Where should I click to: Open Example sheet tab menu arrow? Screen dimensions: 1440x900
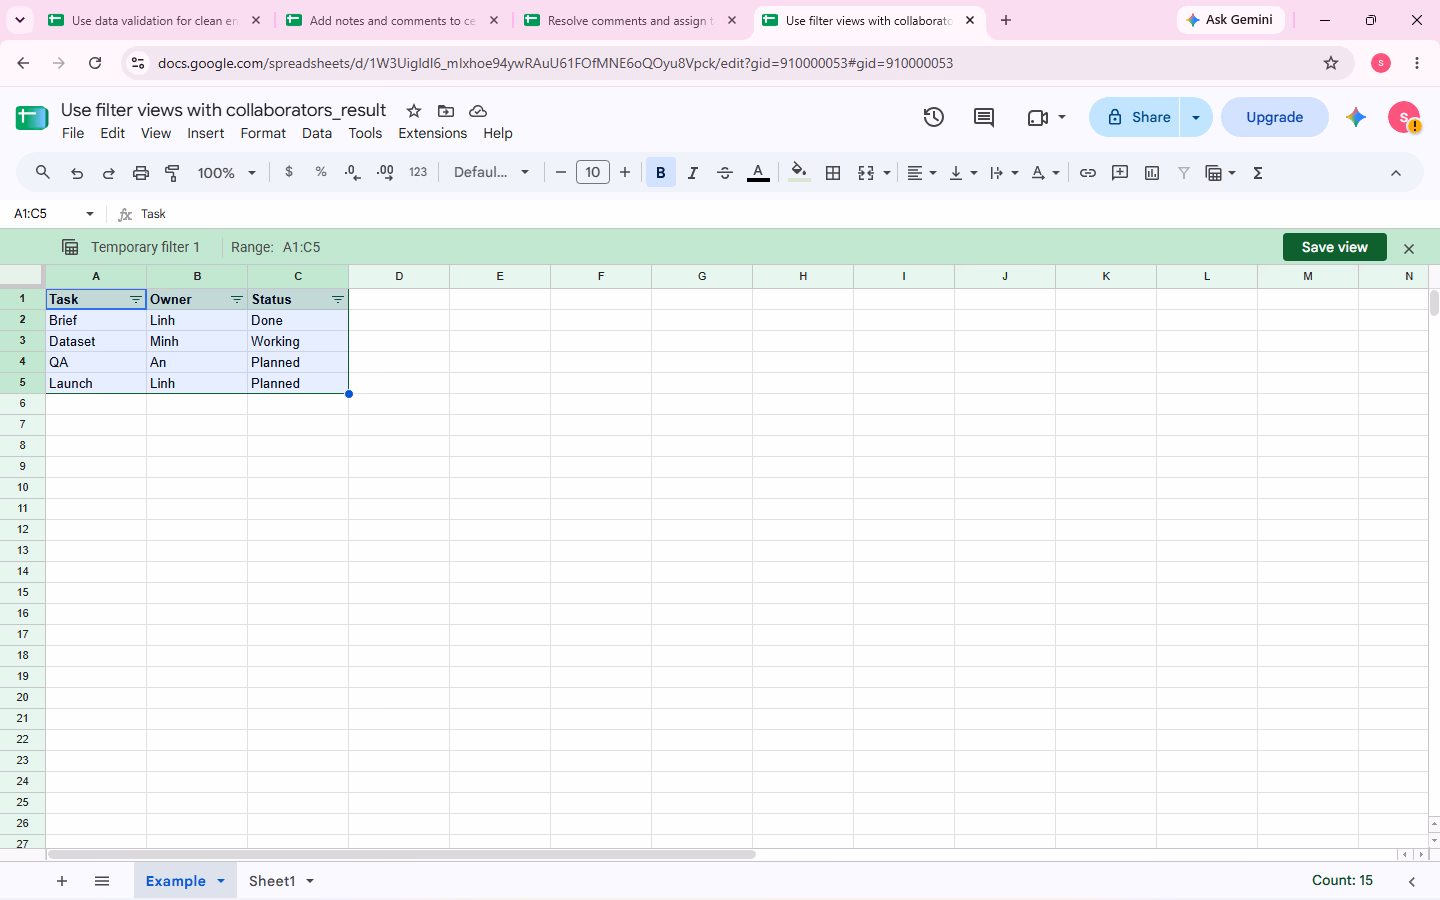point(221,881)
